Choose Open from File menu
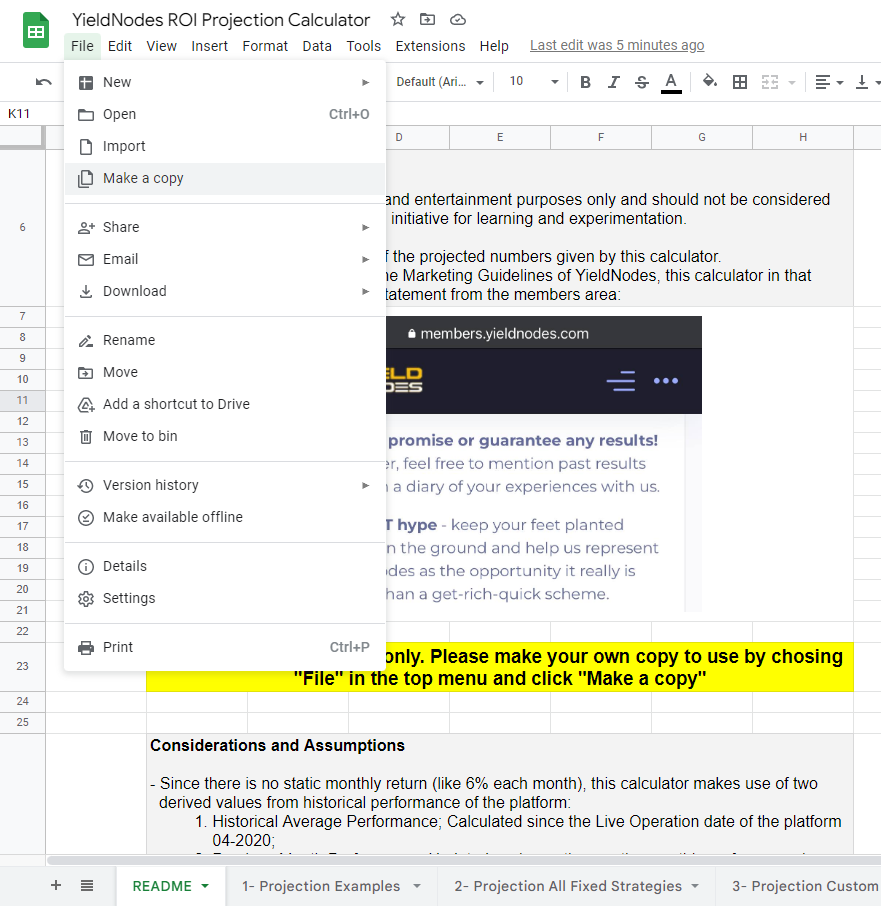 point(225,114)
